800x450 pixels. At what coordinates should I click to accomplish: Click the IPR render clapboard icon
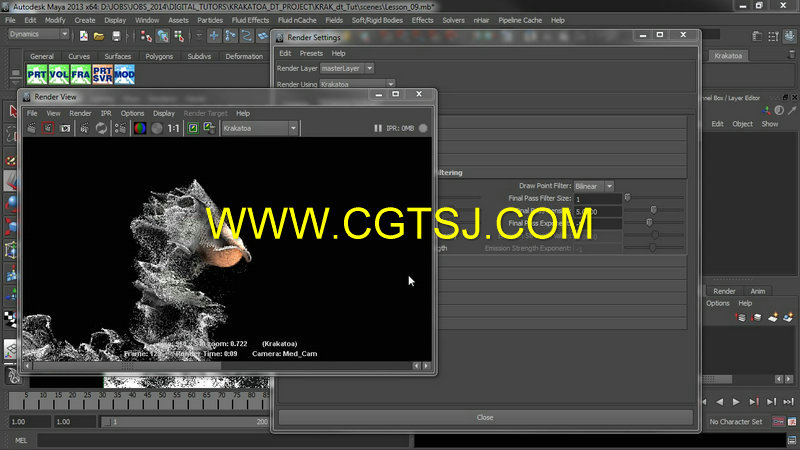(x=84, y=128)
